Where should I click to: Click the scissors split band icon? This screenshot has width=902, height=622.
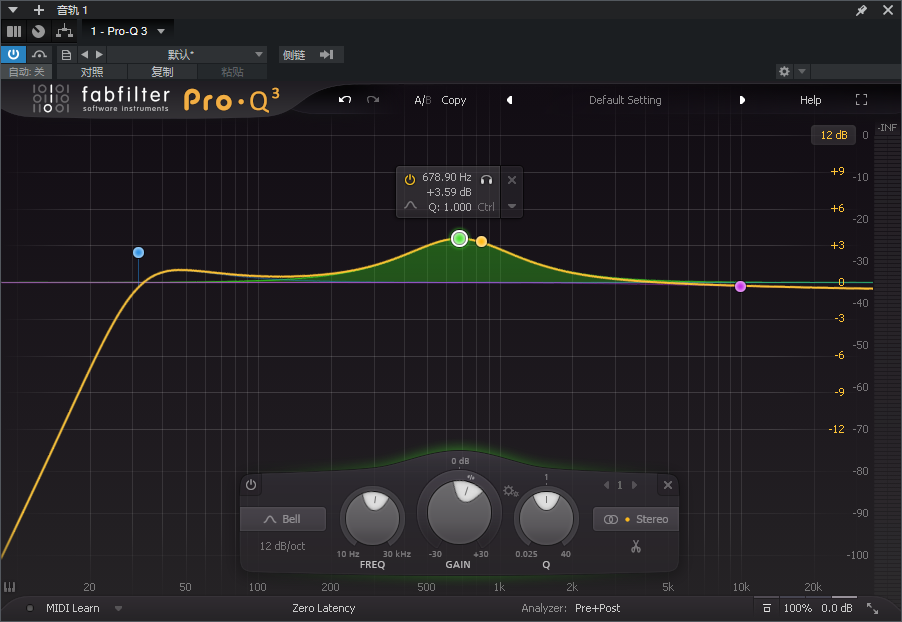(636, 546)
